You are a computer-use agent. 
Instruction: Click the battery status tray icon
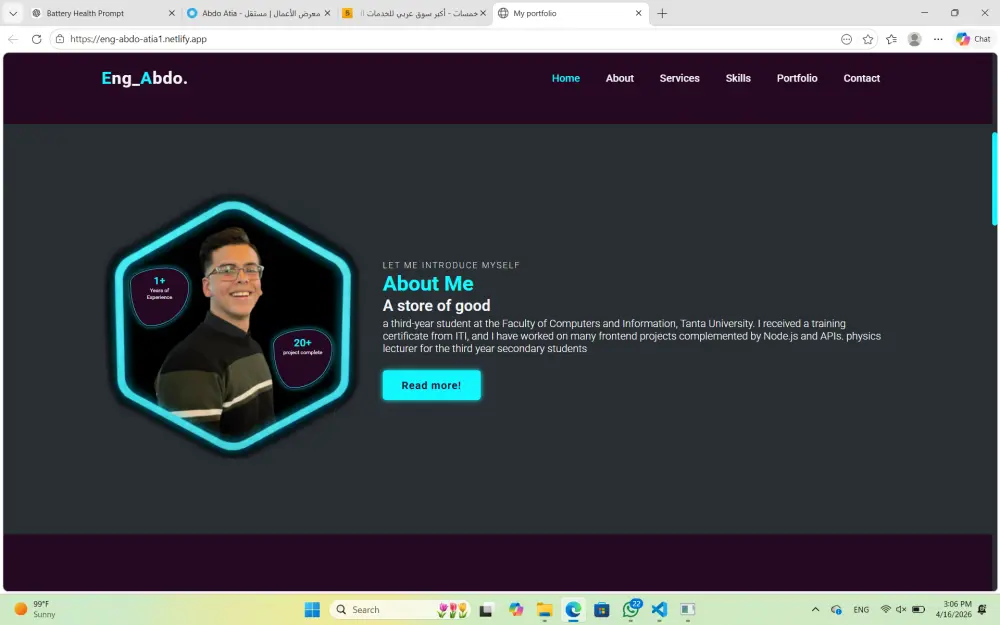918,610
